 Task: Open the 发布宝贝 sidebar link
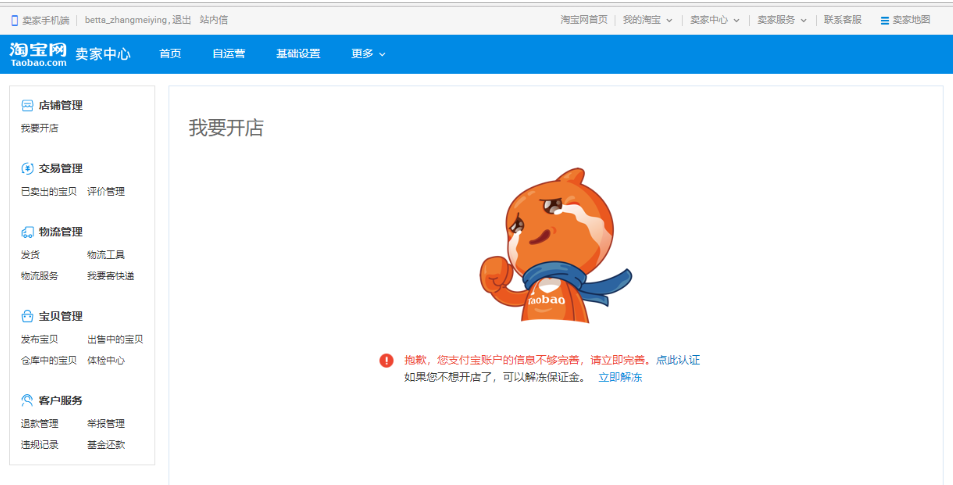tap(40, 340)
